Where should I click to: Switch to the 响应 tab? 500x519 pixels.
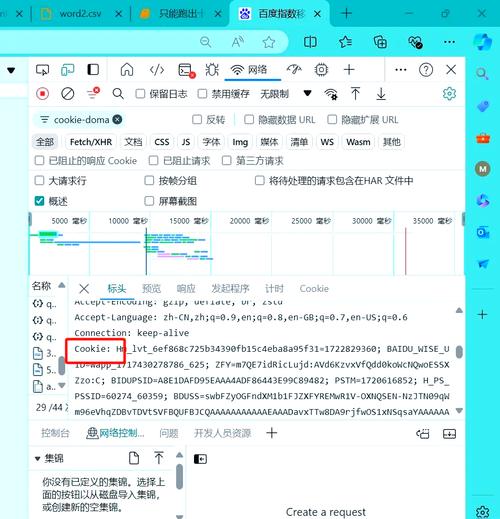(186, 288)
